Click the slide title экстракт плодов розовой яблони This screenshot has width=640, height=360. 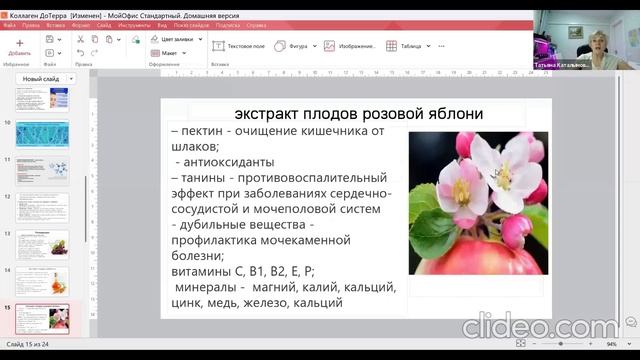[359, 113]
